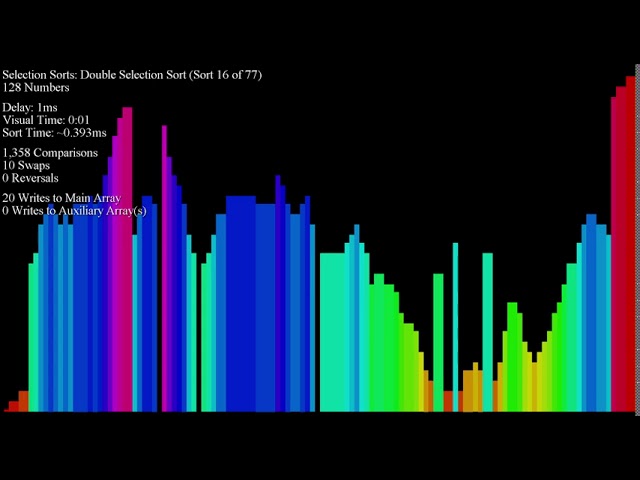Click '20 Writes to Main Array' text
Screen dimensions: 640x480
point(62,198)
